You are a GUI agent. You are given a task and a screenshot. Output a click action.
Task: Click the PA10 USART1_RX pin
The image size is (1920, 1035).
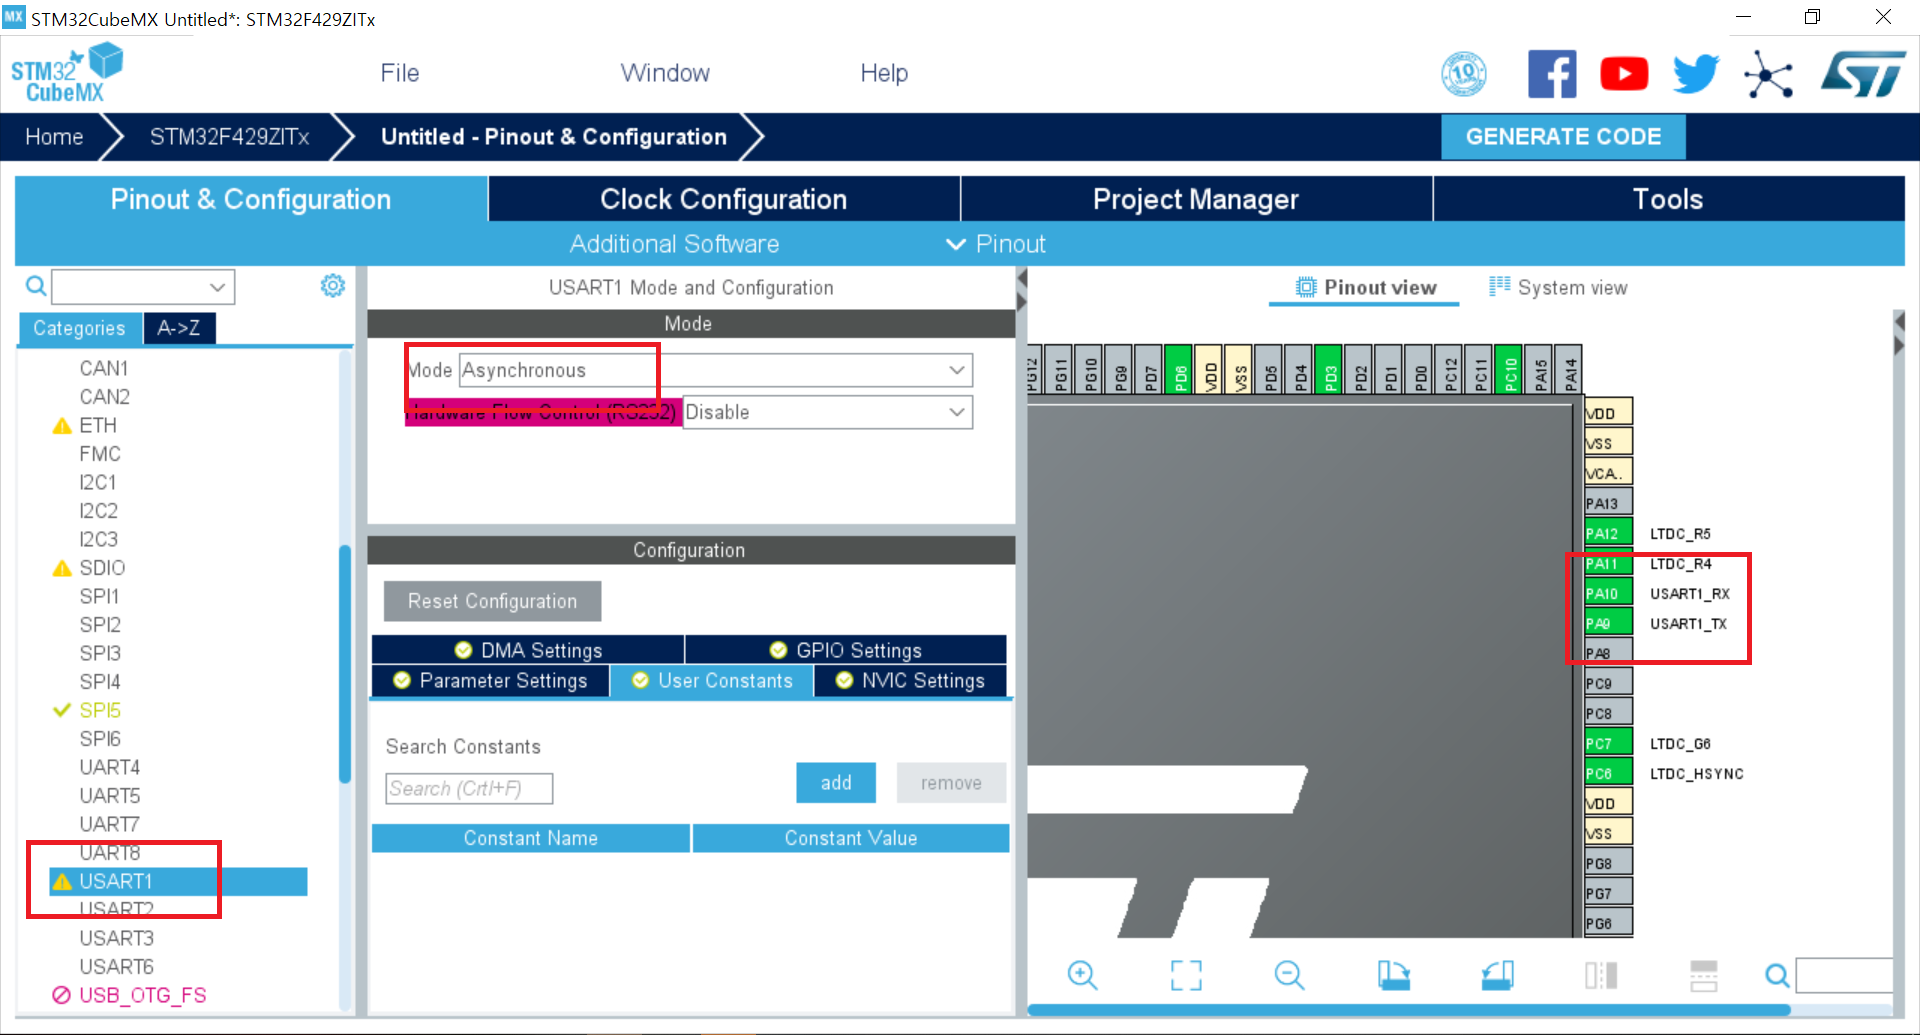coord(1608,593)
